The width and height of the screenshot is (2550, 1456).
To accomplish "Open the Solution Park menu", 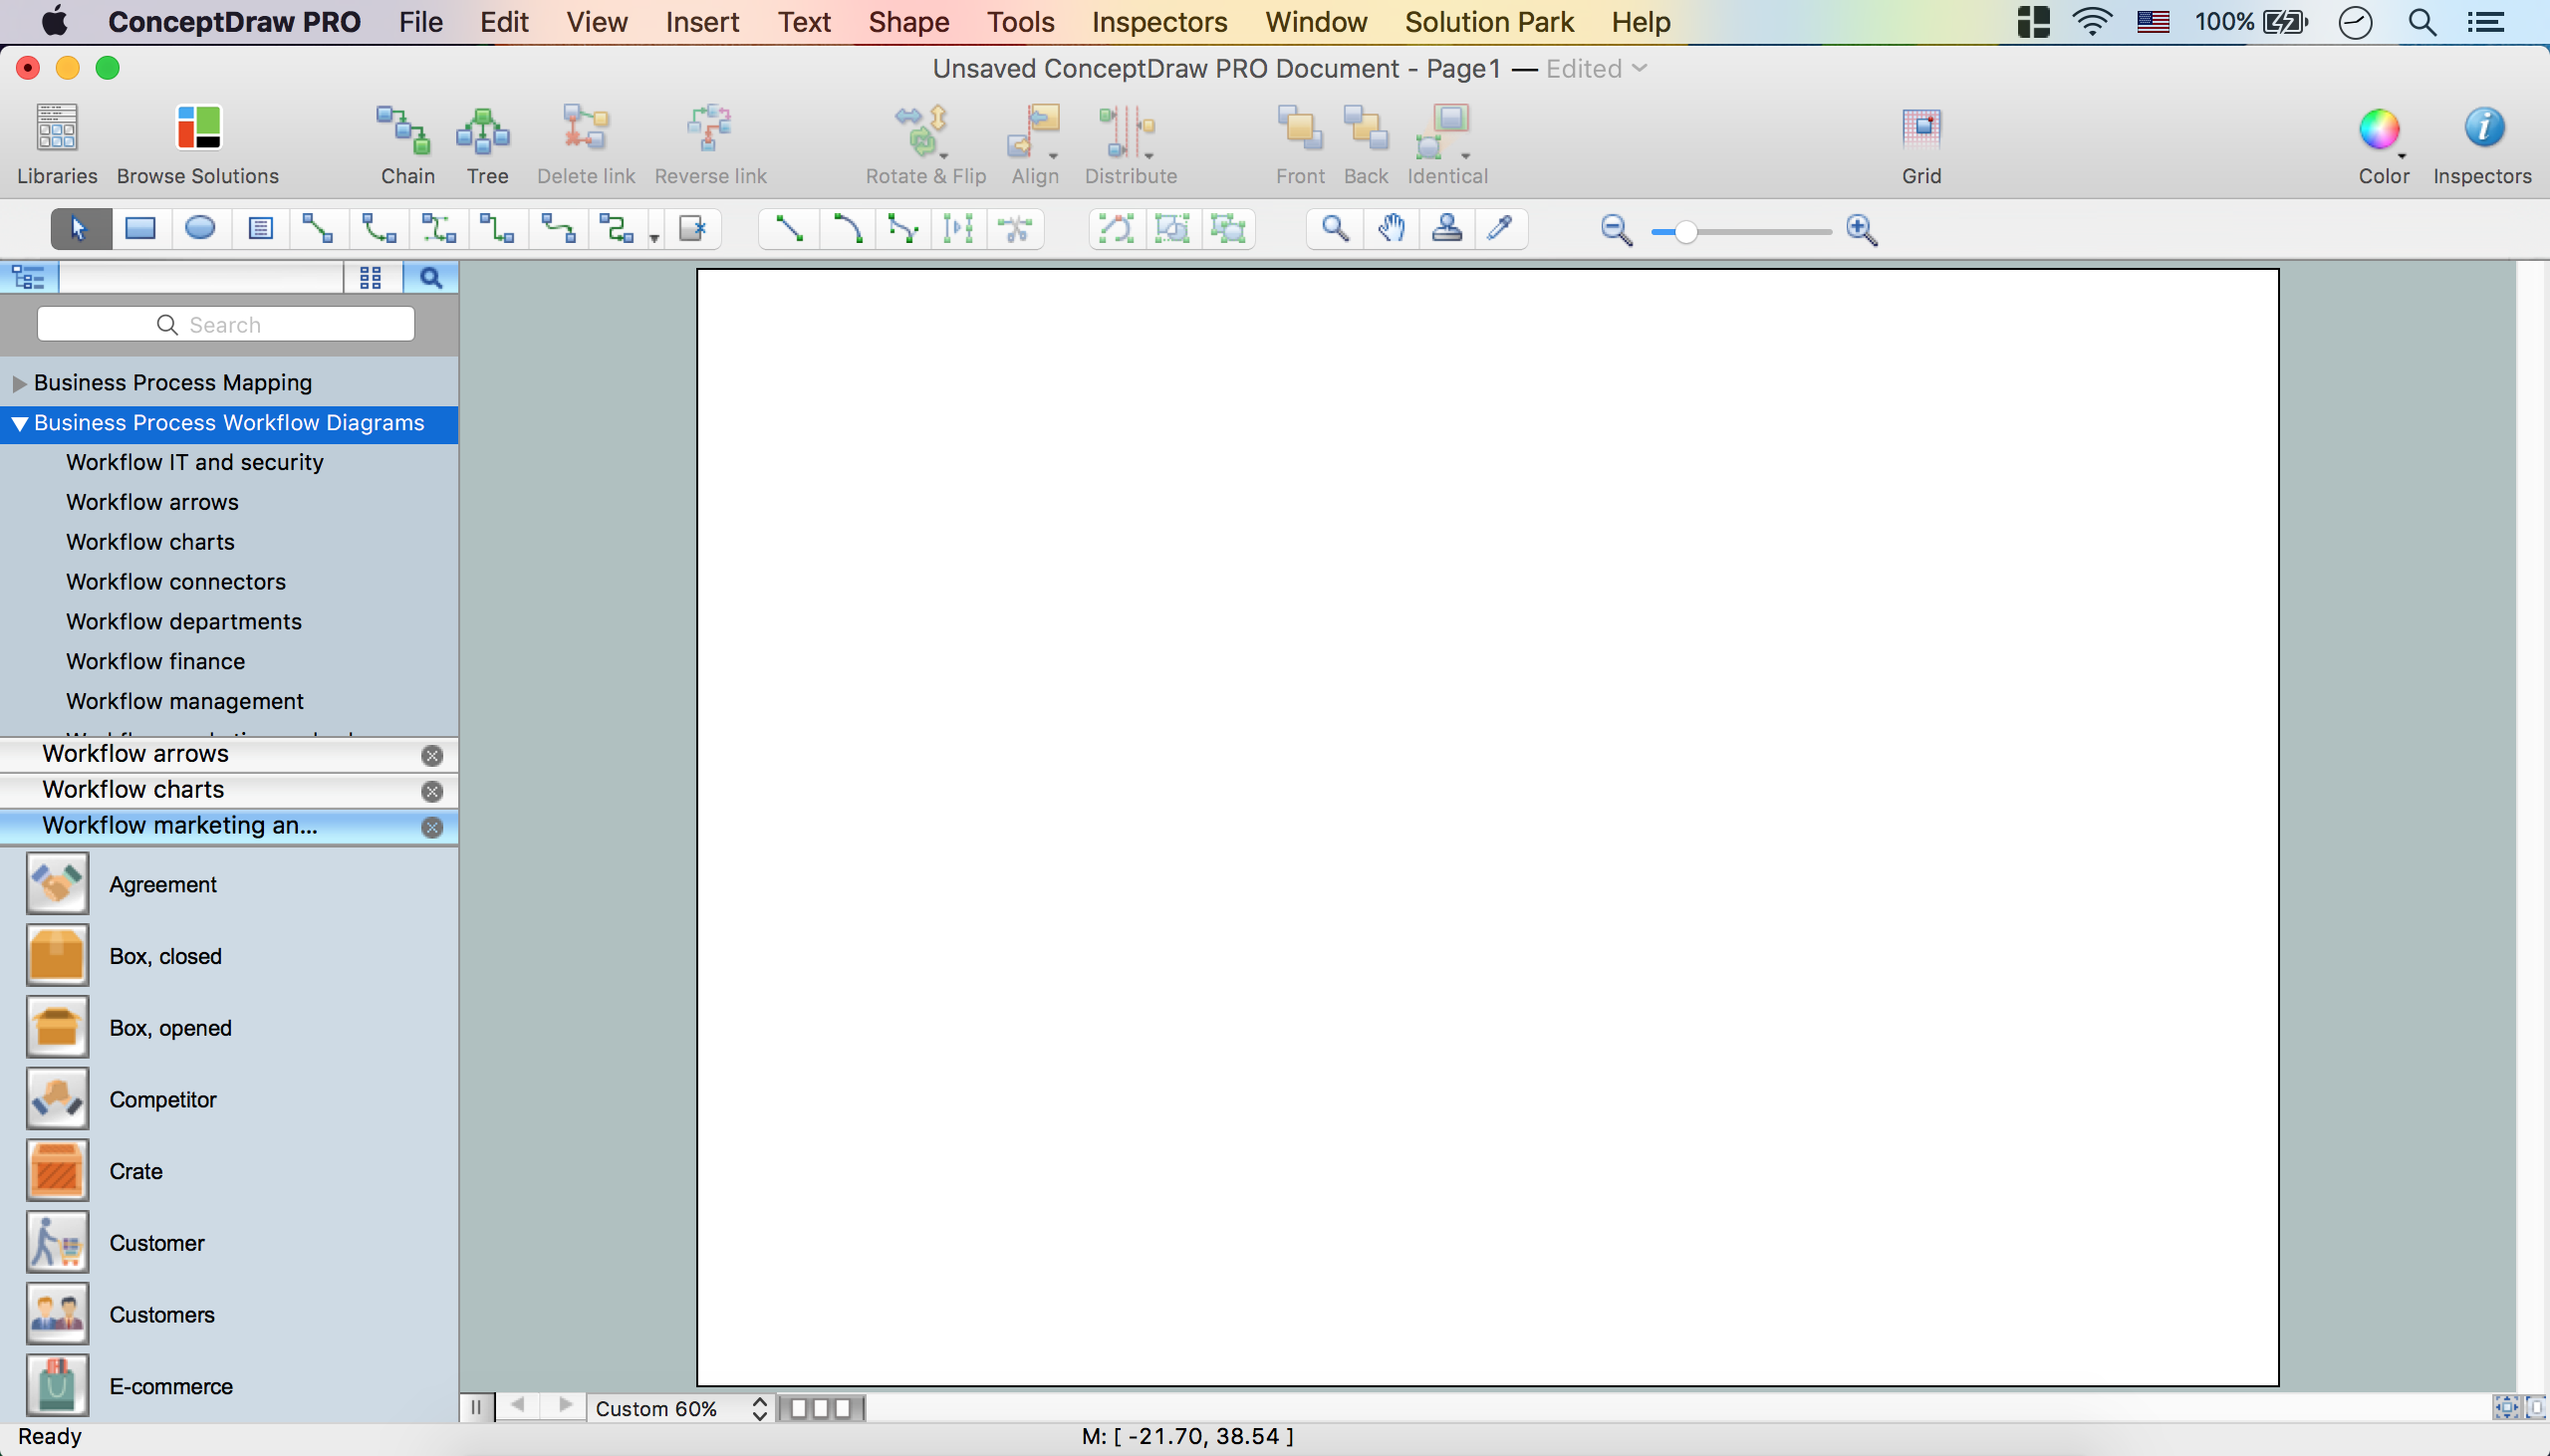I will (x=1488, y=22).
